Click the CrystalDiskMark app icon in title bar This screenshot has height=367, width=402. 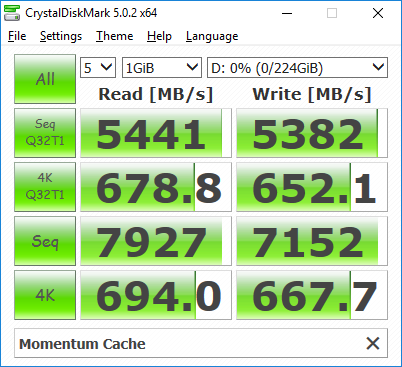point(12,13)
